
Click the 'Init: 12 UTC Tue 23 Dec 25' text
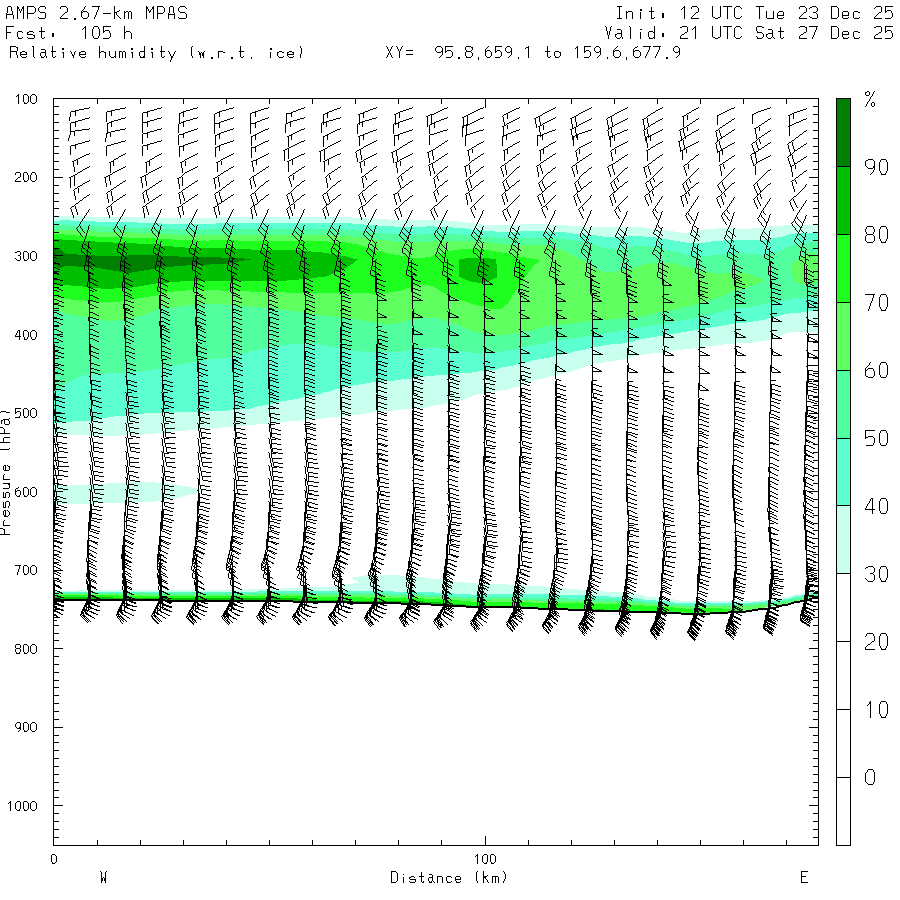click(x=755, y=13)
